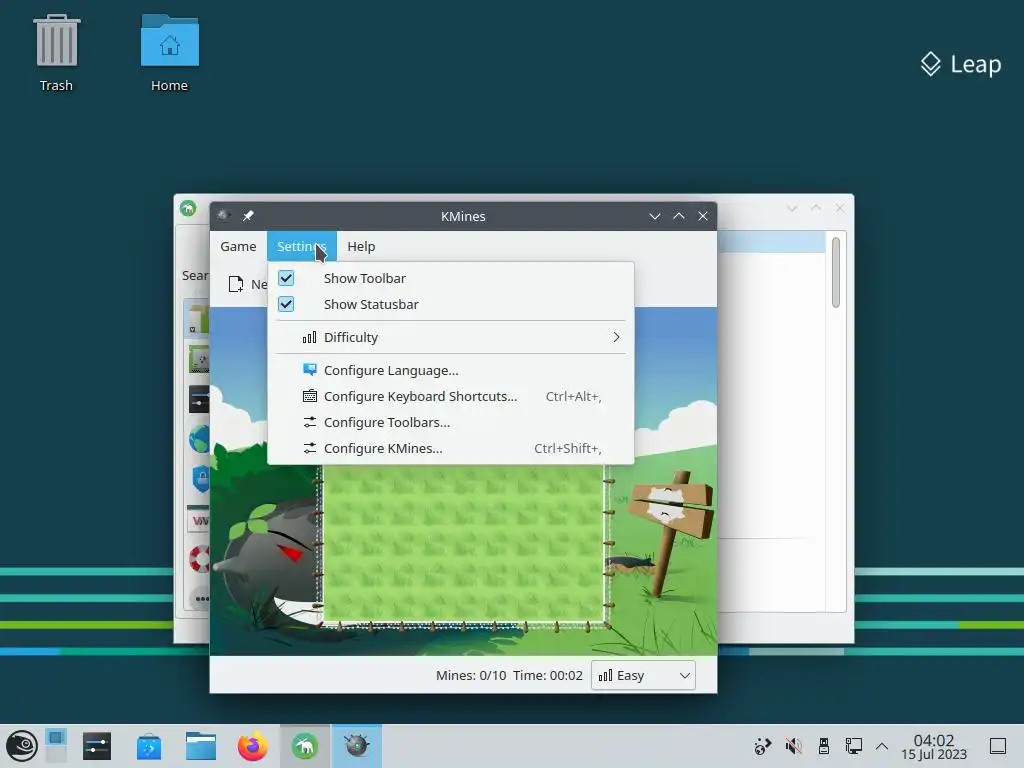Expand the hidden system tray icons arrow
The width and height of the screenshot is (1024, 768).
pos(882,746)
